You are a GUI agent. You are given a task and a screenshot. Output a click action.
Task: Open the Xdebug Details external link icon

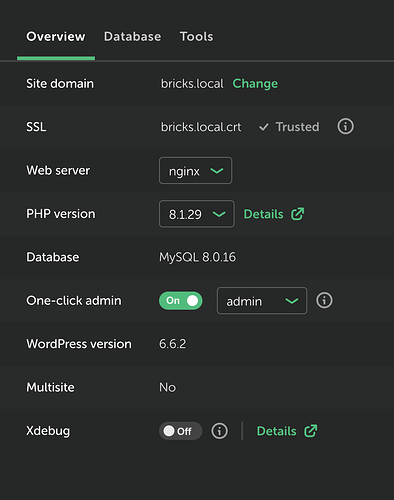tap(310, 431)
